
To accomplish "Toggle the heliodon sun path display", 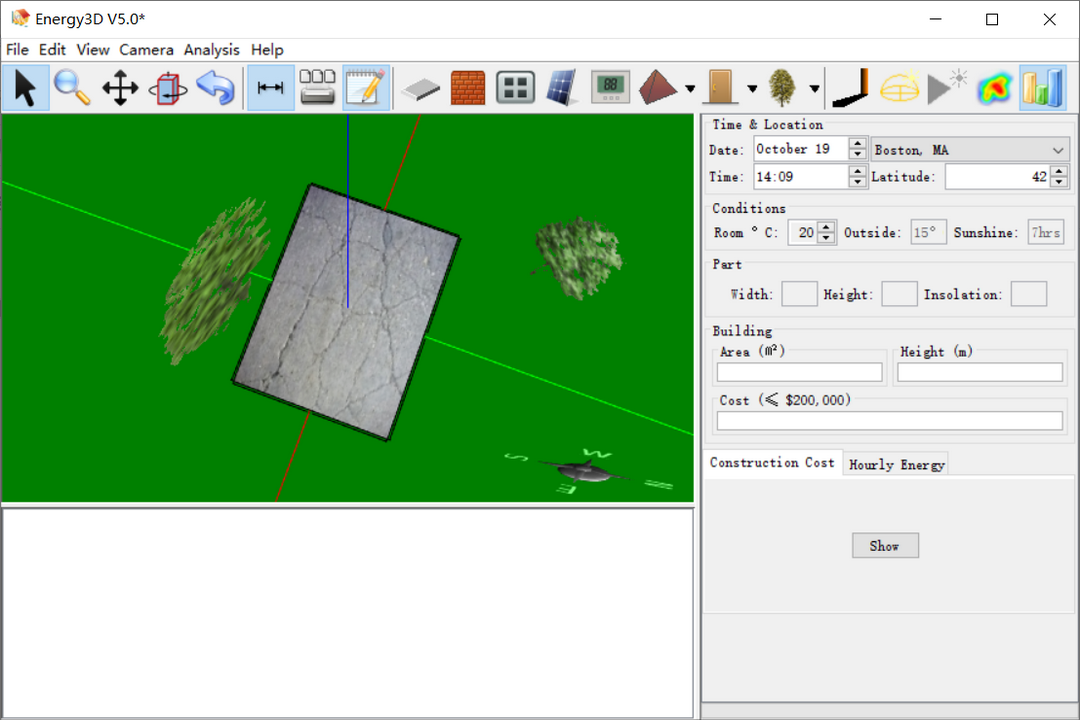I will click(x=899, y=88).
